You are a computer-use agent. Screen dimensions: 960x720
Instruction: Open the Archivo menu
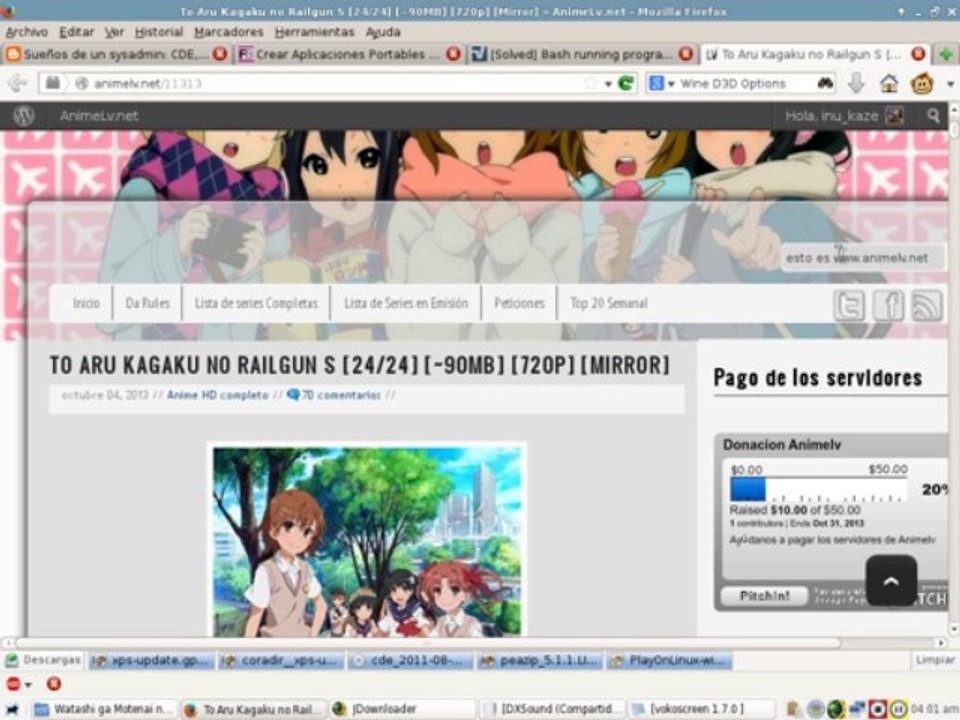coord(26,32)
